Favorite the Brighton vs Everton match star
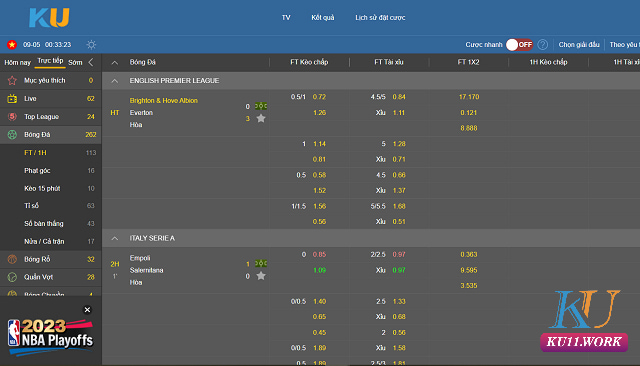The width and height of the screenshot is (640, 366). (x=261, y=118)
